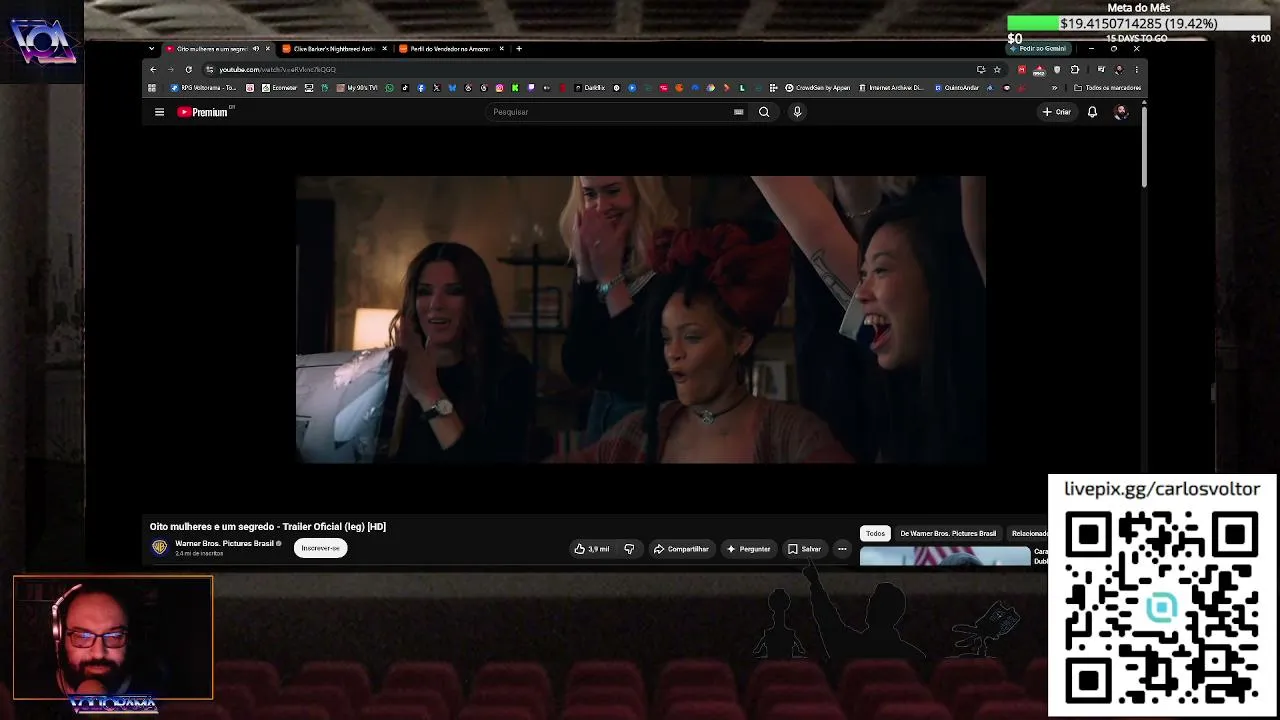This screenshot has height=720, width=1280.
Task: Go forward in browser history
Action: point(171,69)
